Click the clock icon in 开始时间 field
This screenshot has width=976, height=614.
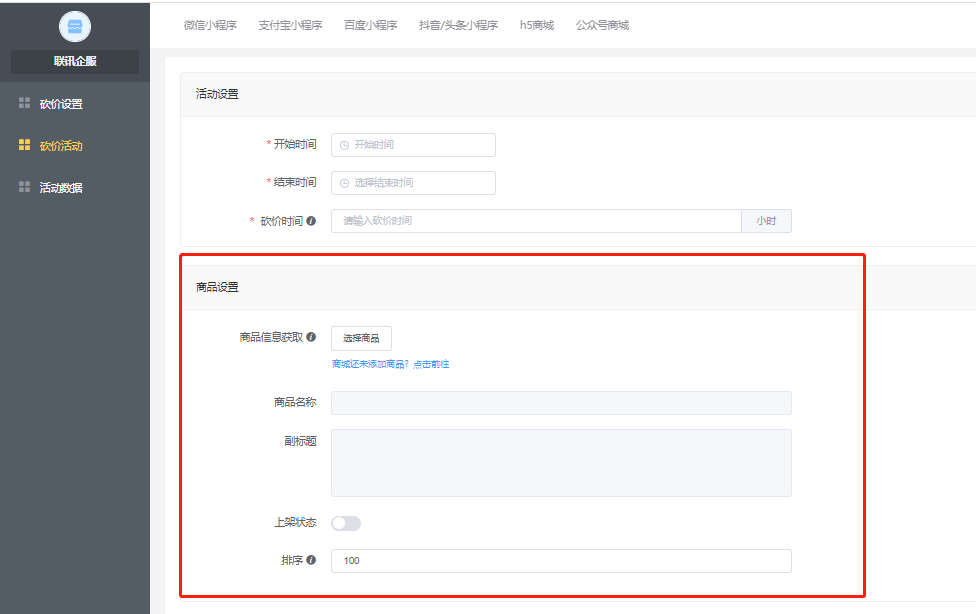[x=344, y=145]
